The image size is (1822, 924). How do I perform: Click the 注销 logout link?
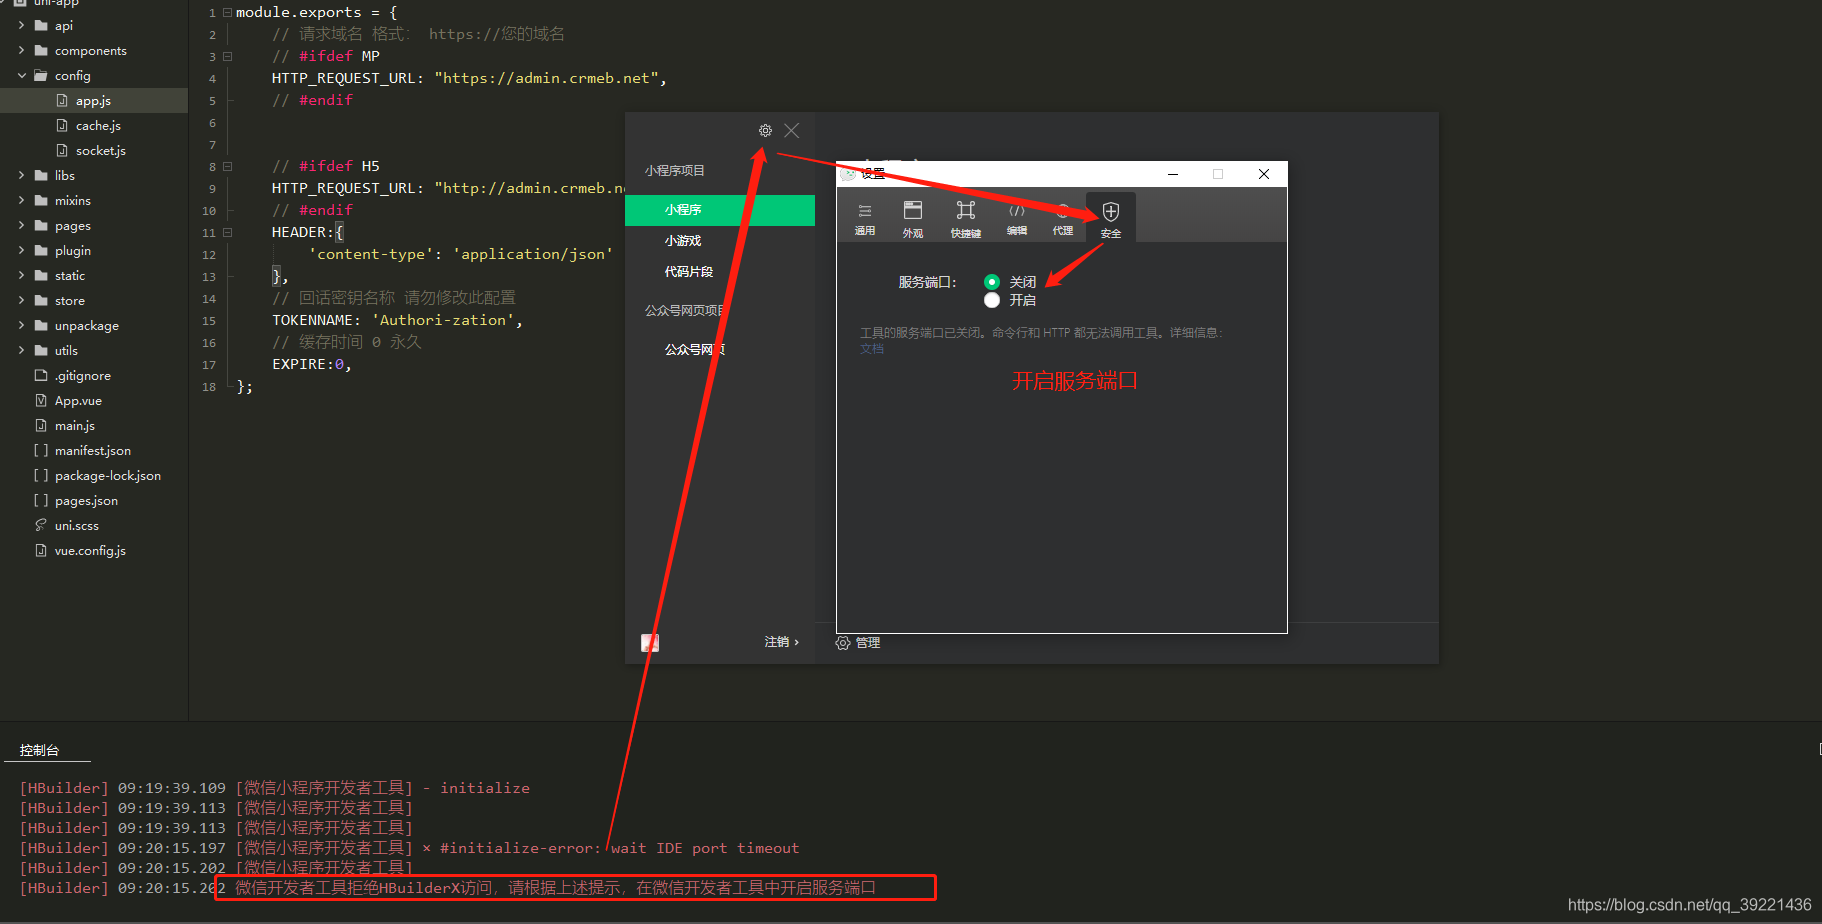tap(781, 642)
